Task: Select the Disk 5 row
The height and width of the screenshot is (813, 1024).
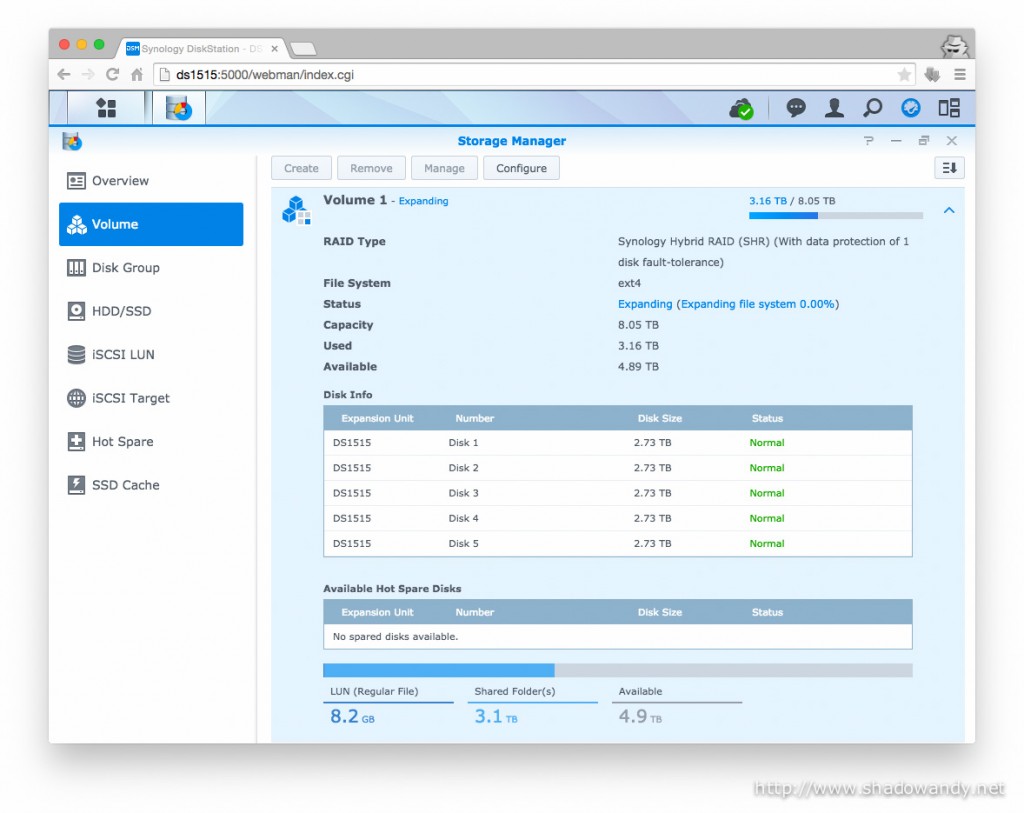Action: pos(617,543)
